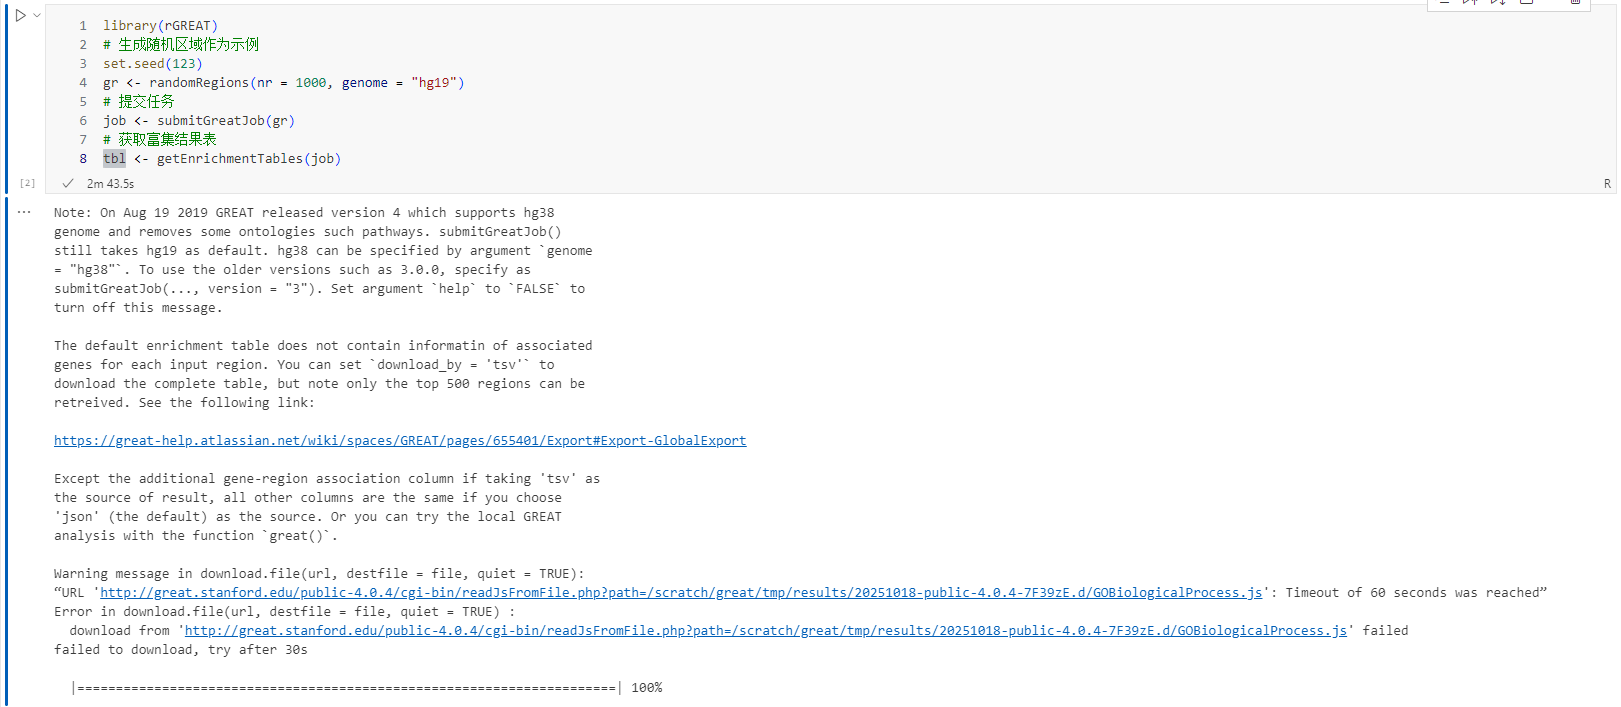
Task: Click the highlighted tbl variable in line 8
Action: pyautogui.click(x=114, y=159)
